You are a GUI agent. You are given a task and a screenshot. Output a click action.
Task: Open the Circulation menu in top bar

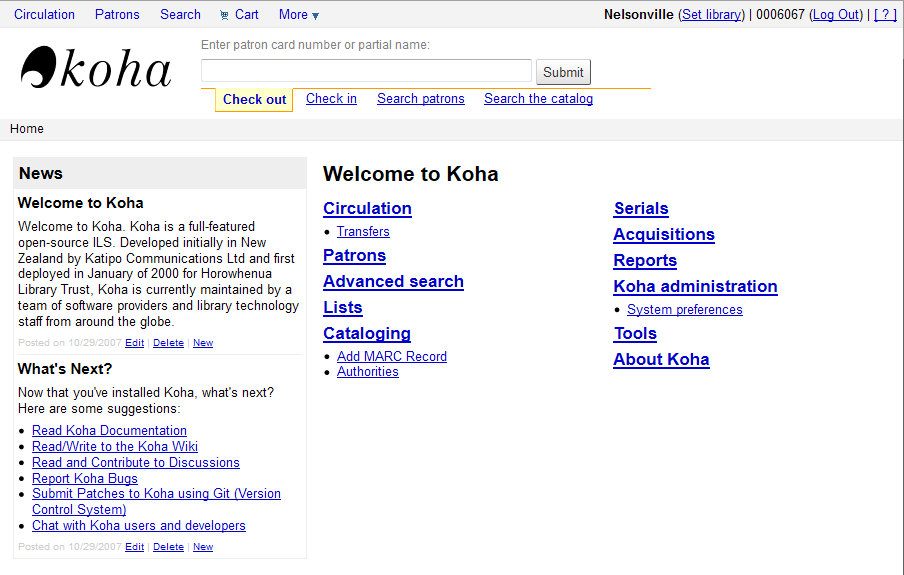click(45, 14)
